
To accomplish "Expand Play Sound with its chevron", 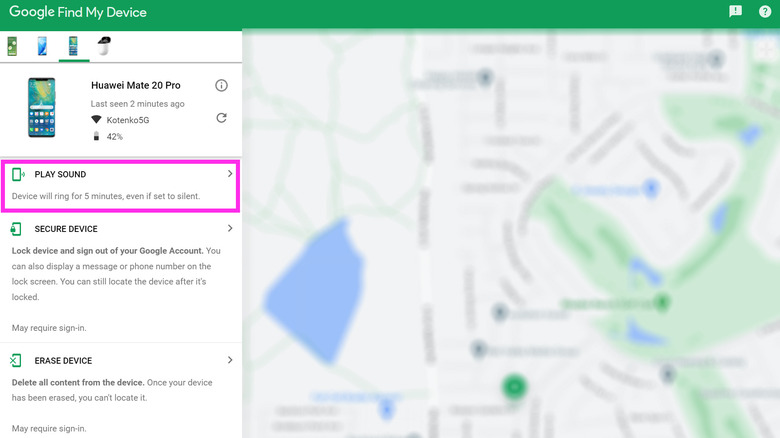I will pos(230,174).
